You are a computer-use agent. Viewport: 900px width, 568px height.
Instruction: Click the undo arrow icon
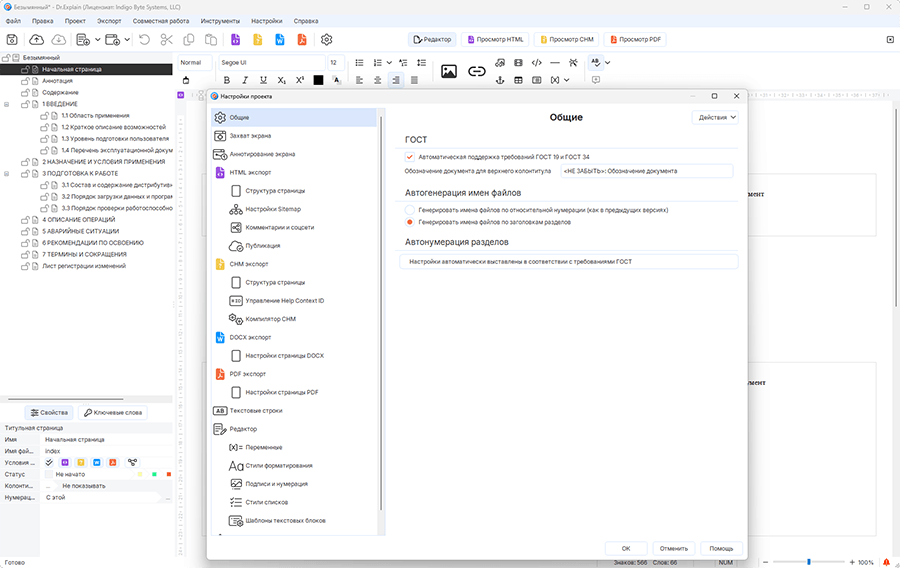pyautogui.click(x=145, y=40)
